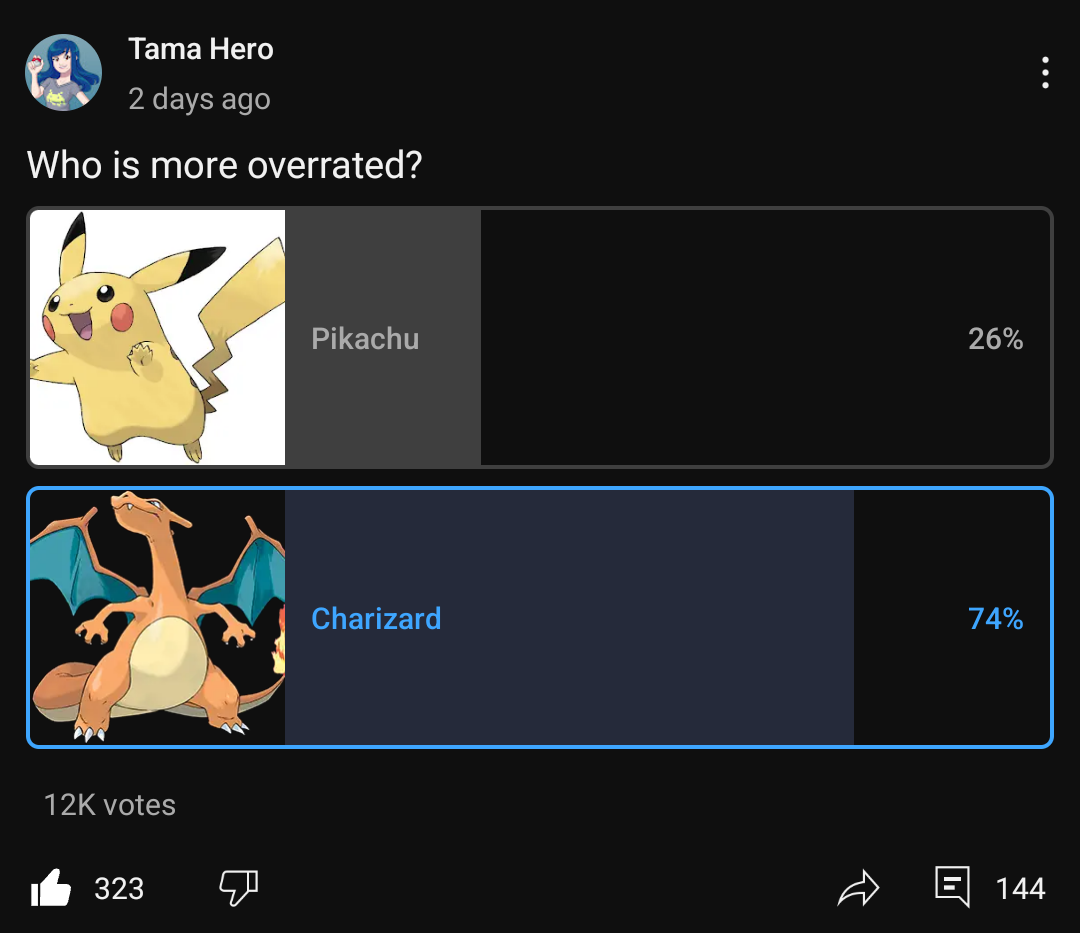This screenshot has height=933, width=1080.
Task: Open the three-dot post options menu
Action: tap(1045, 73)
